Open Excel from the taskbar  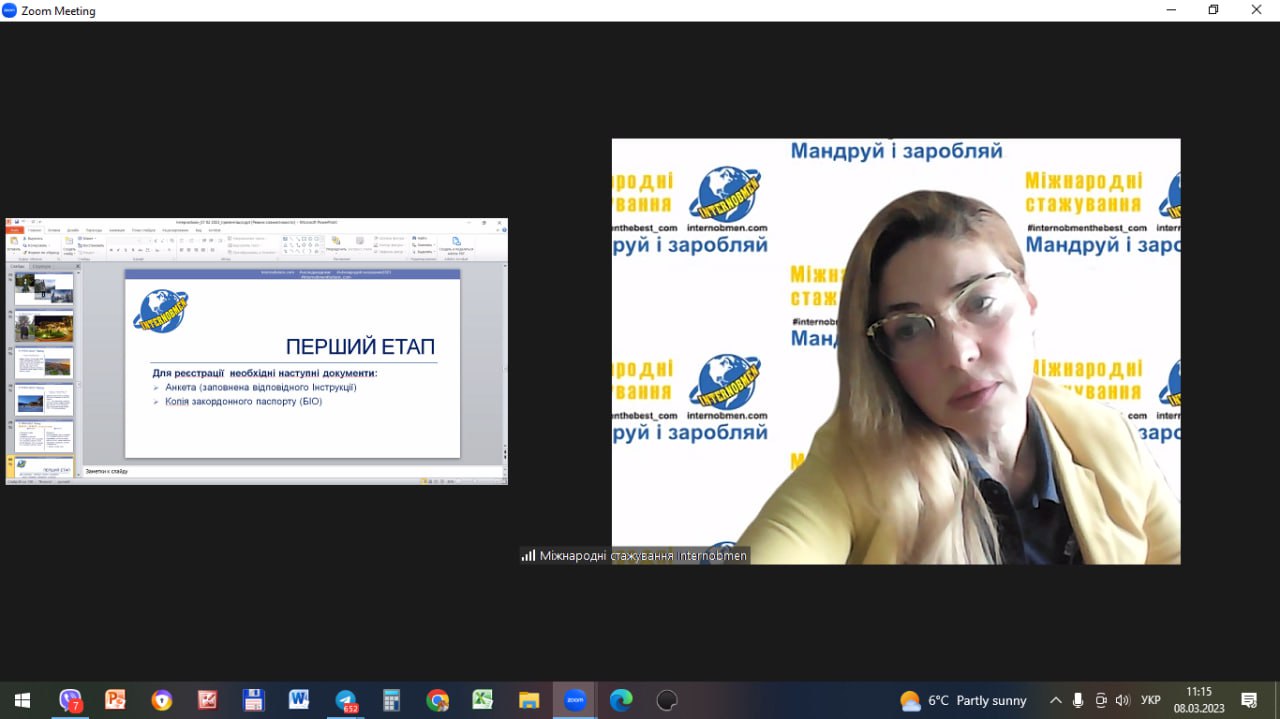coord(483,700)
